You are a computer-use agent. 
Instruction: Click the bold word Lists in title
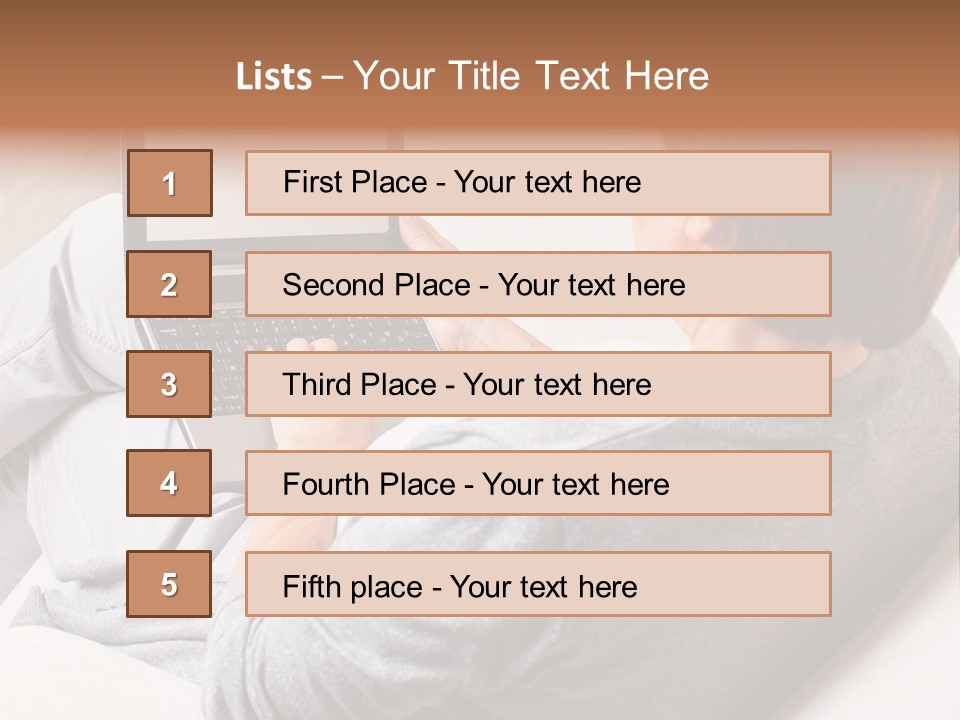point(274,77)
